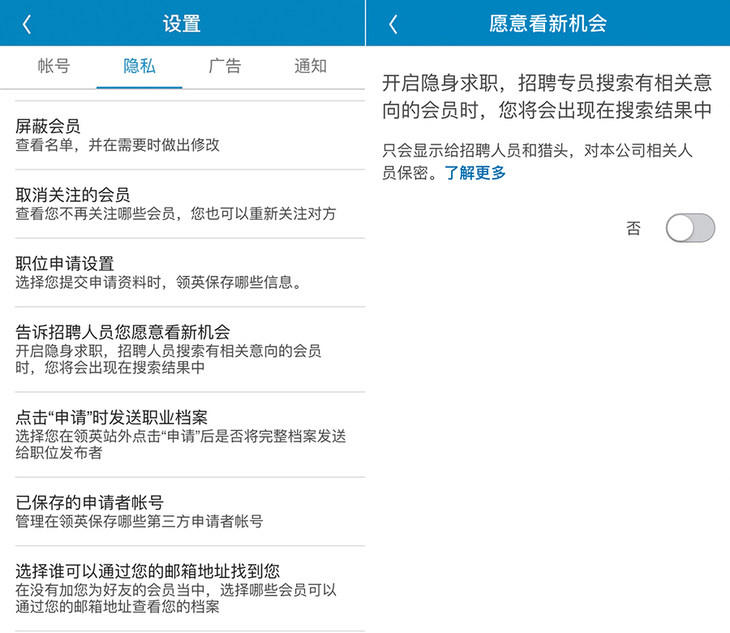Click description 管理在领英保存哪些第三方申请者帐号
730x633 pixels.
[x=139, y=521]
